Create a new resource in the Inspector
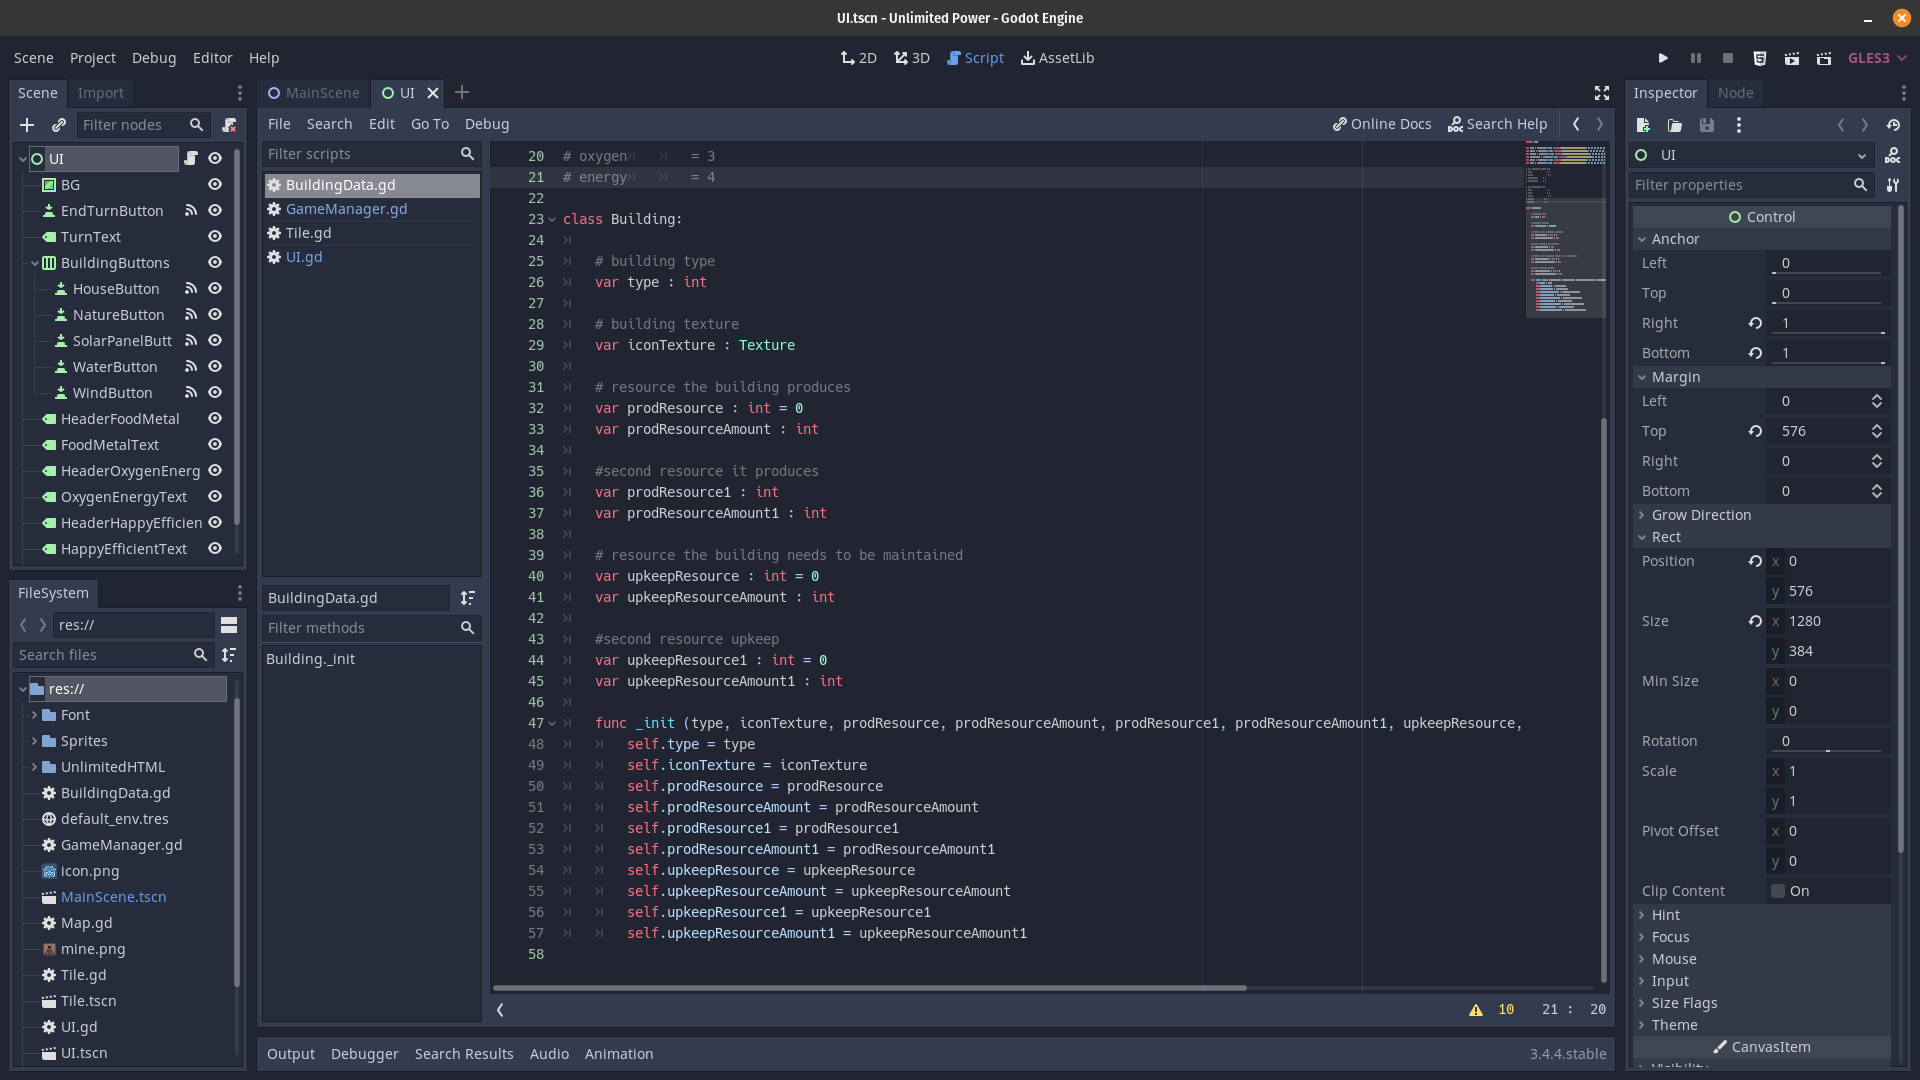1920x1080 pixels. pyautogui.click(x=1643, y=125)
